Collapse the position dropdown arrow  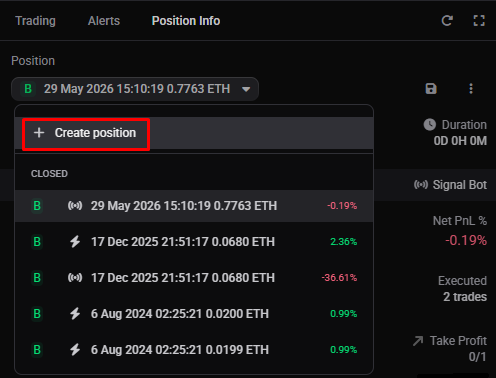pos(246,89)
